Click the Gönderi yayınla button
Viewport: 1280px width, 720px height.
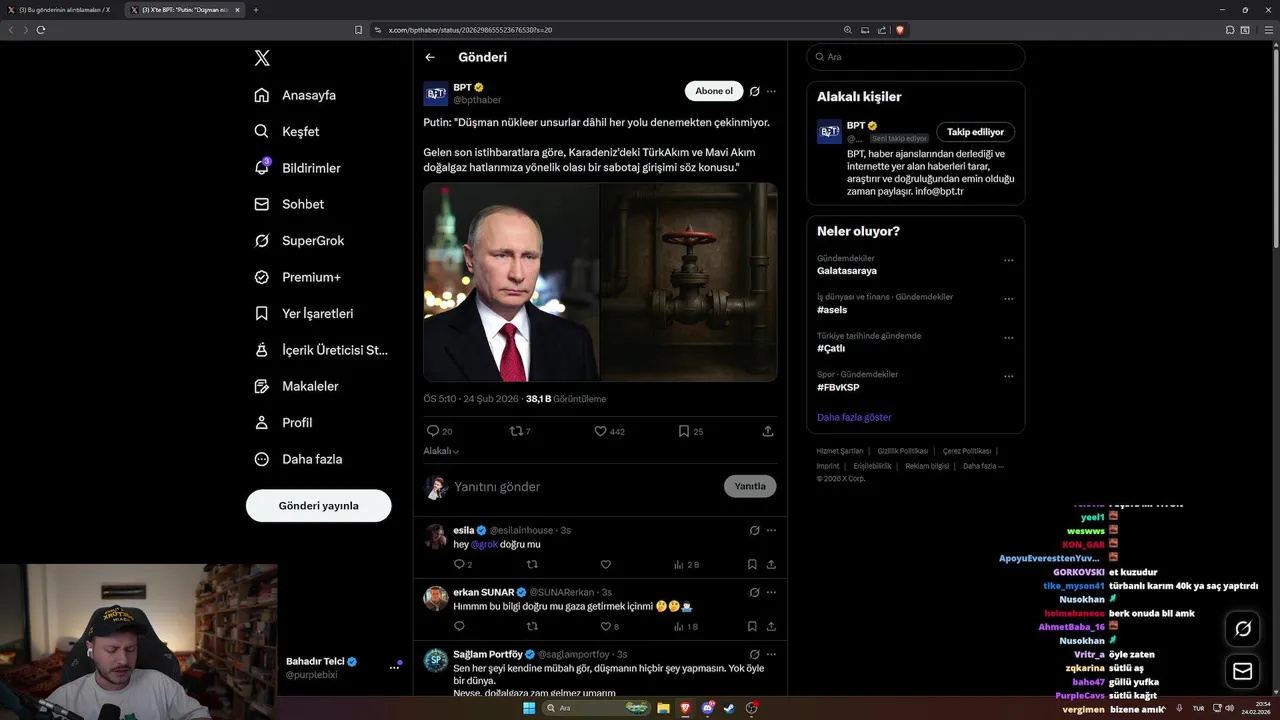(x=318, y=506)
